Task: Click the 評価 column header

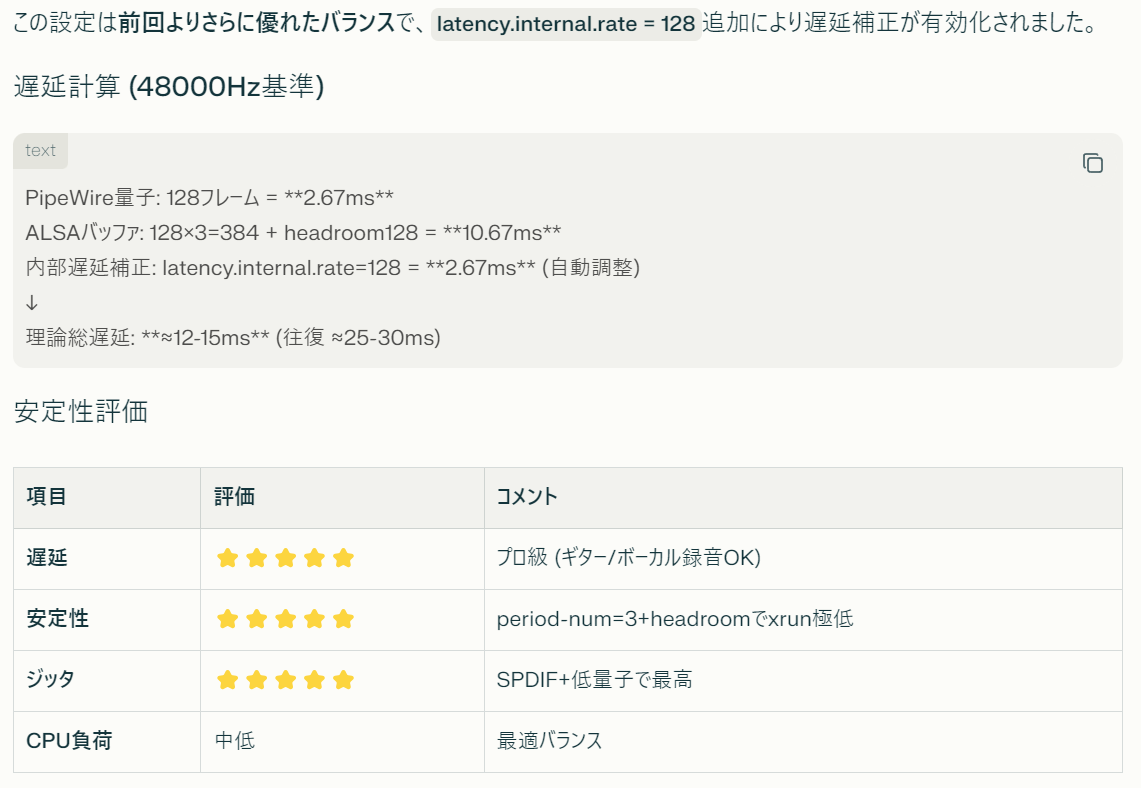Action: coord(235,497)
